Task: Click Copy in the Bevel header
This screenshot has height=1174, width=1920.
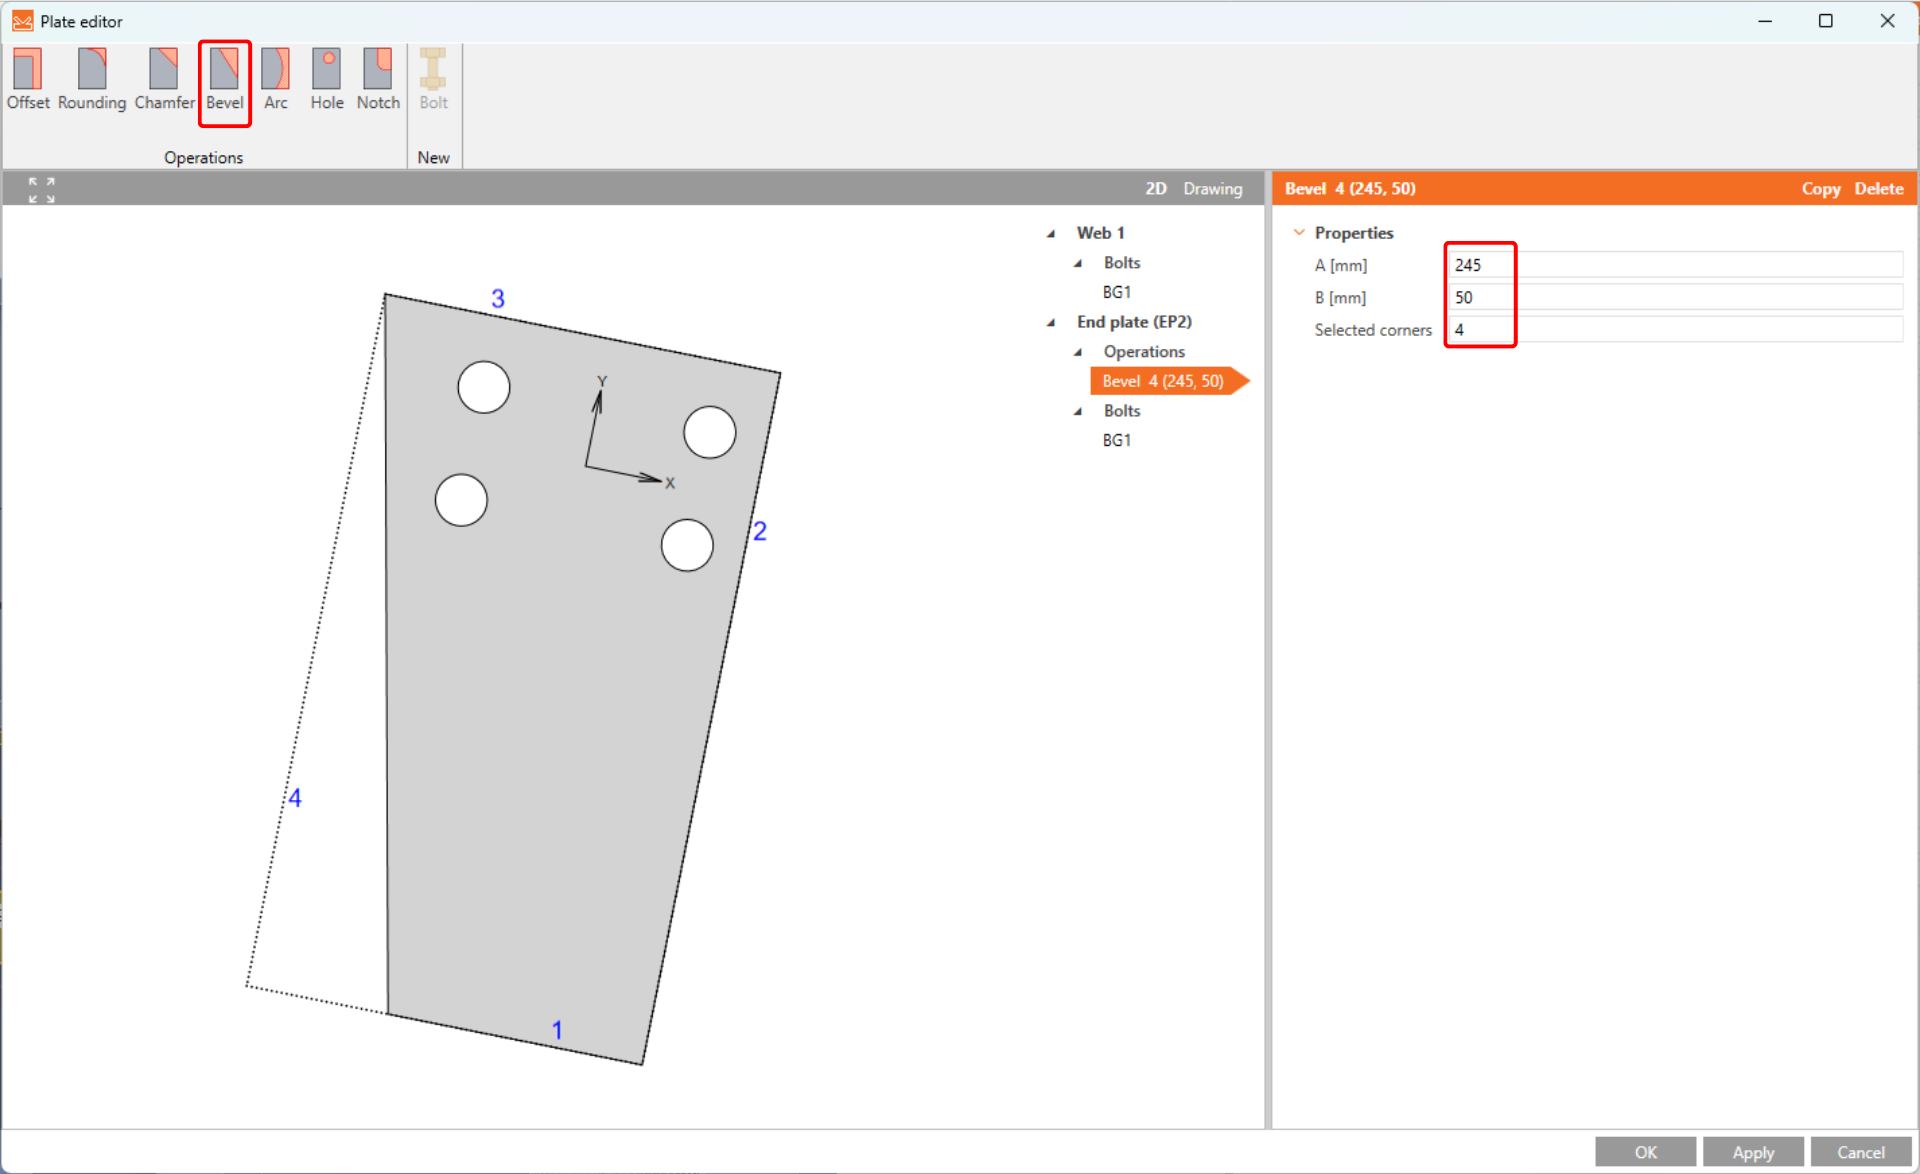Action: [1820, 189]
